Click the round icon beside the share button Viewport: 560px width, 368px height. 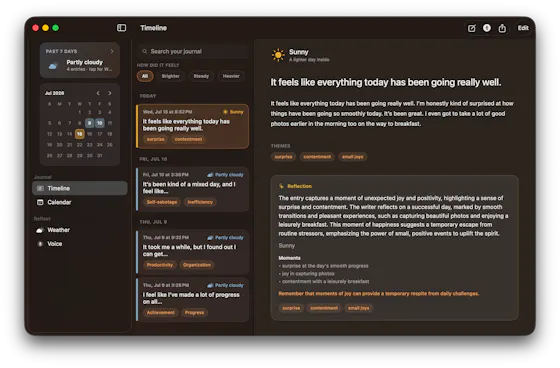click(487, 28)
